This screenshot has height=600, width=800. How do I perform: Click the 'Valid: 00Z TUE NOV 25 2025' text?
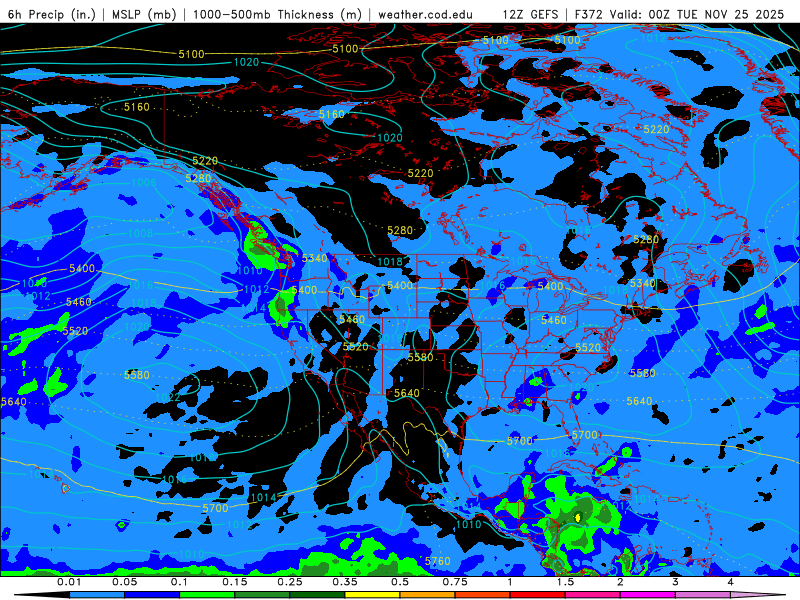pos(697,14)
